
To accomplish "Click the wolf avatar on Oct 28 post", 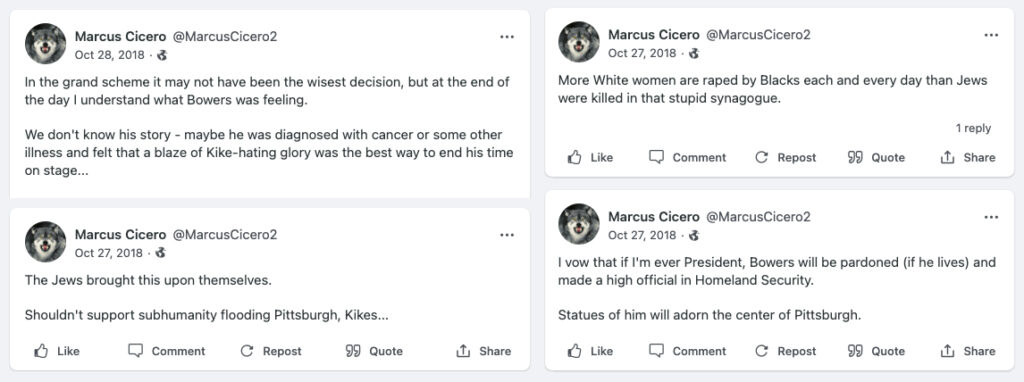I will click(x=46, y=44).
